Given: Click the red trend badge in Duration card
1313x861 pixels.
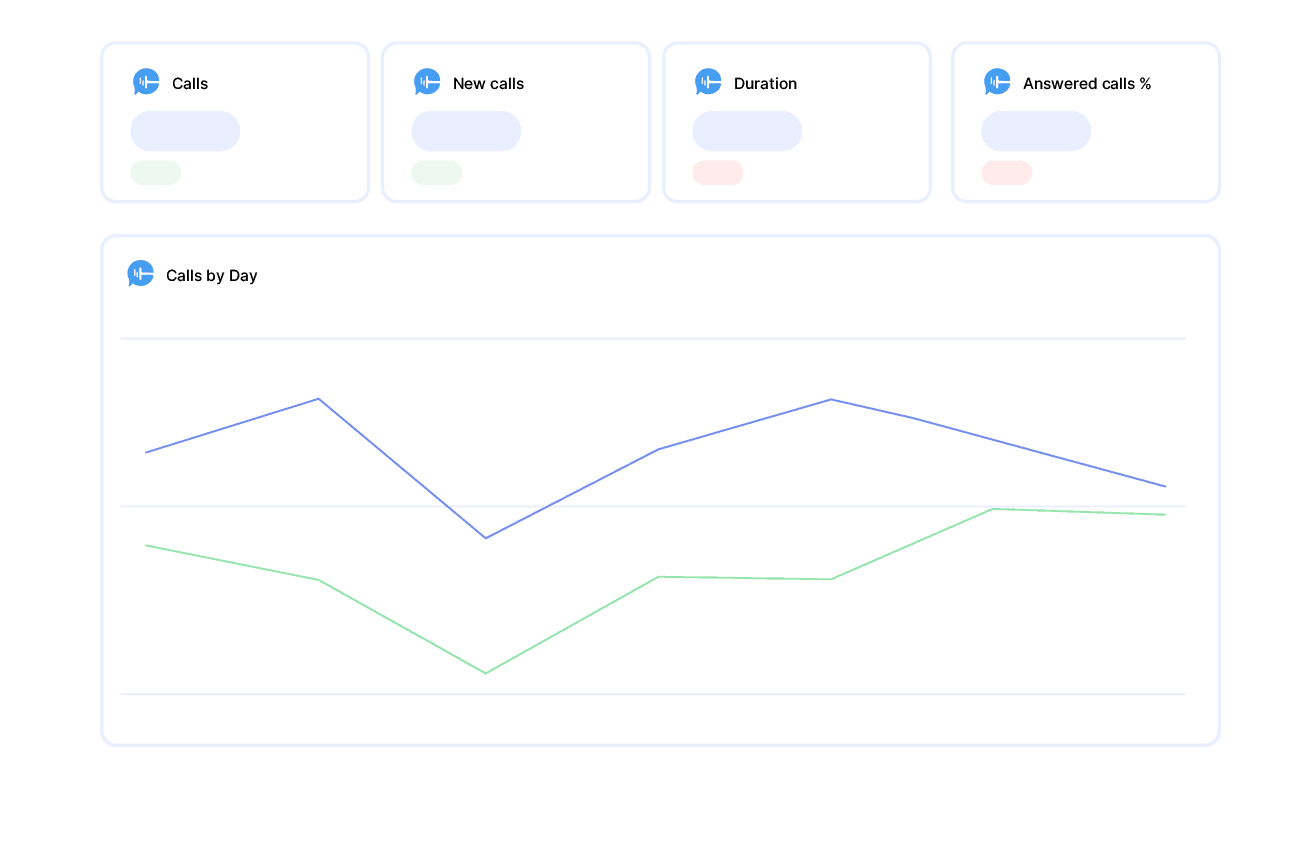Looking at the screenshot, I should (x=718, y=173).
